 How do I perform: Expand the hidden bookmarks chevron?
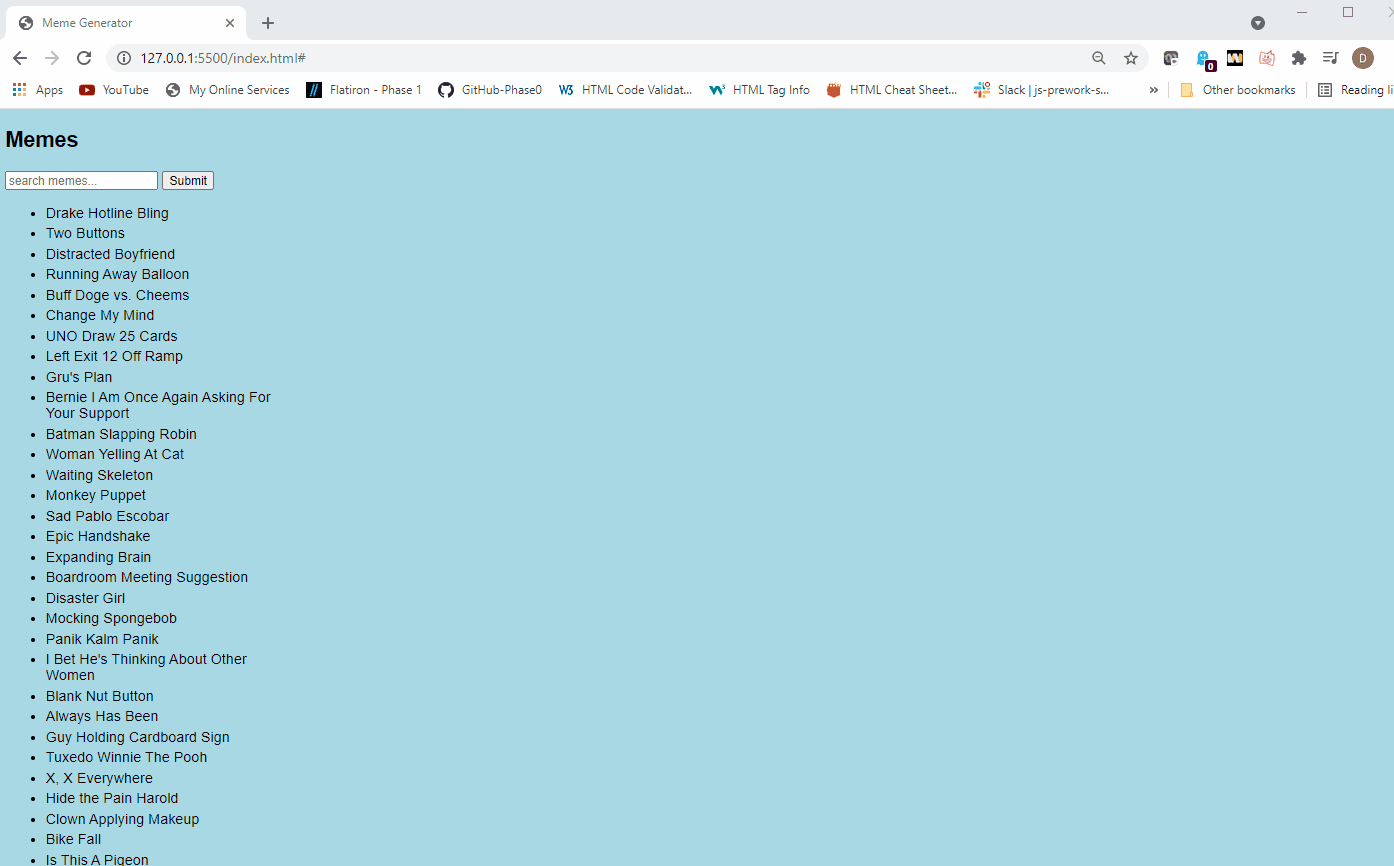1153,90
